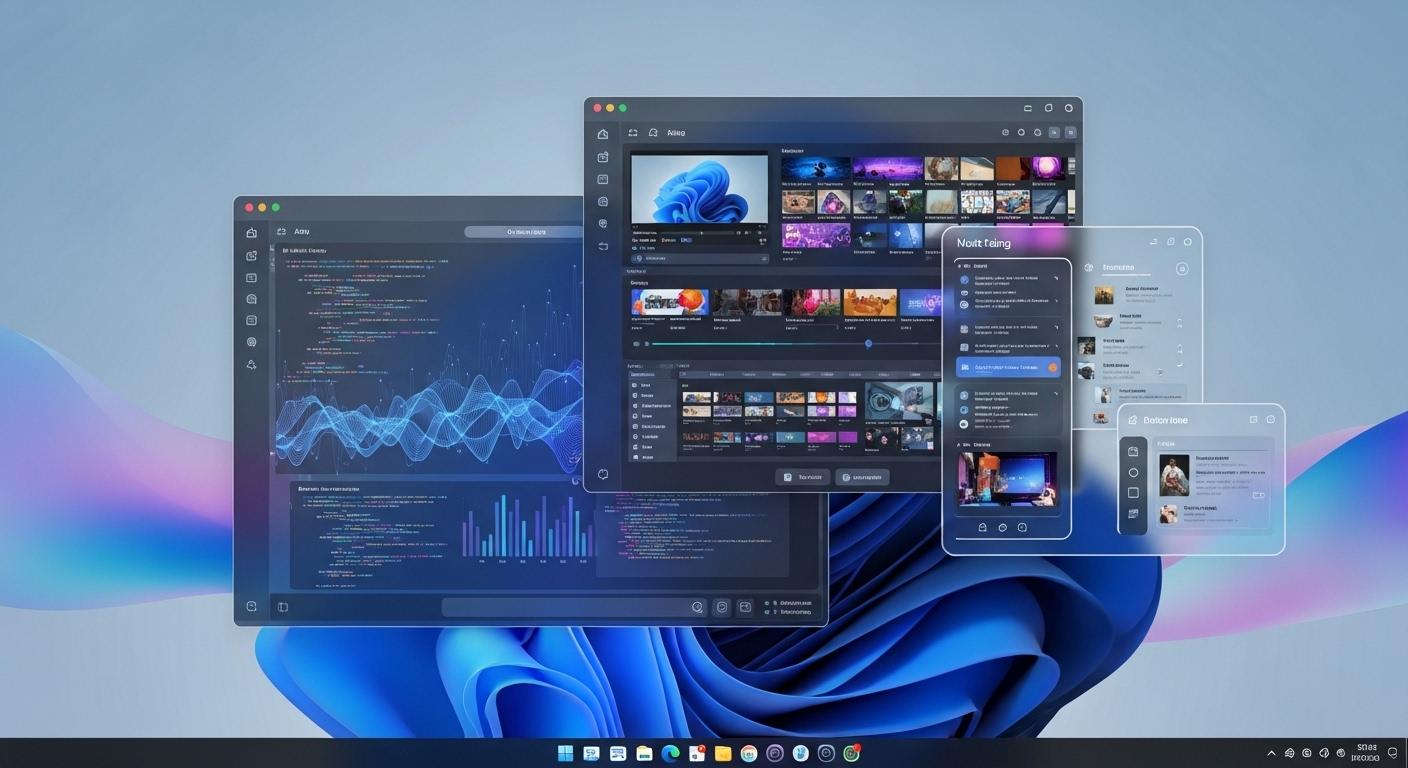The height and width of the screenshot is (768, 1408).
Task: Select the accounts icon in the code editor sidebar
Action: click(251, 365)
